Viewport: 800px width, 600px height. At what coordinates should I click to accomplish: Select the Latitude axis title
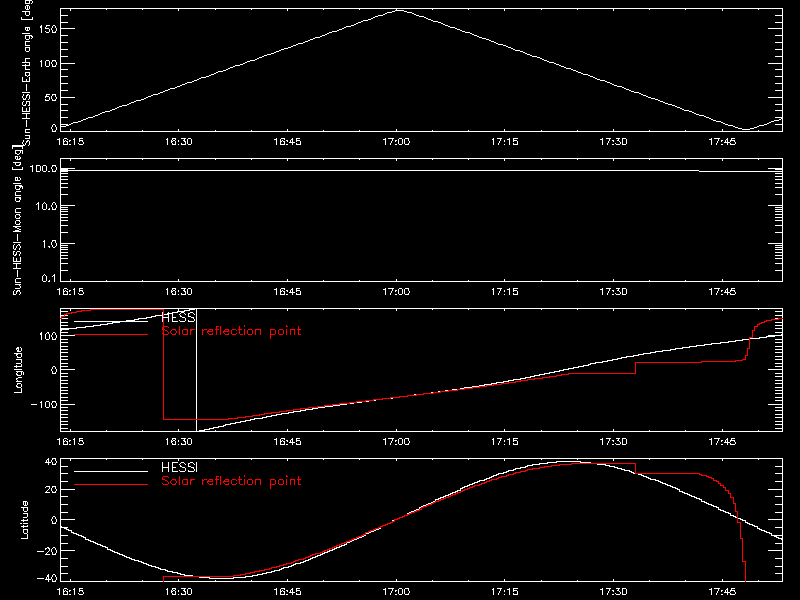(x=24, y=520)
